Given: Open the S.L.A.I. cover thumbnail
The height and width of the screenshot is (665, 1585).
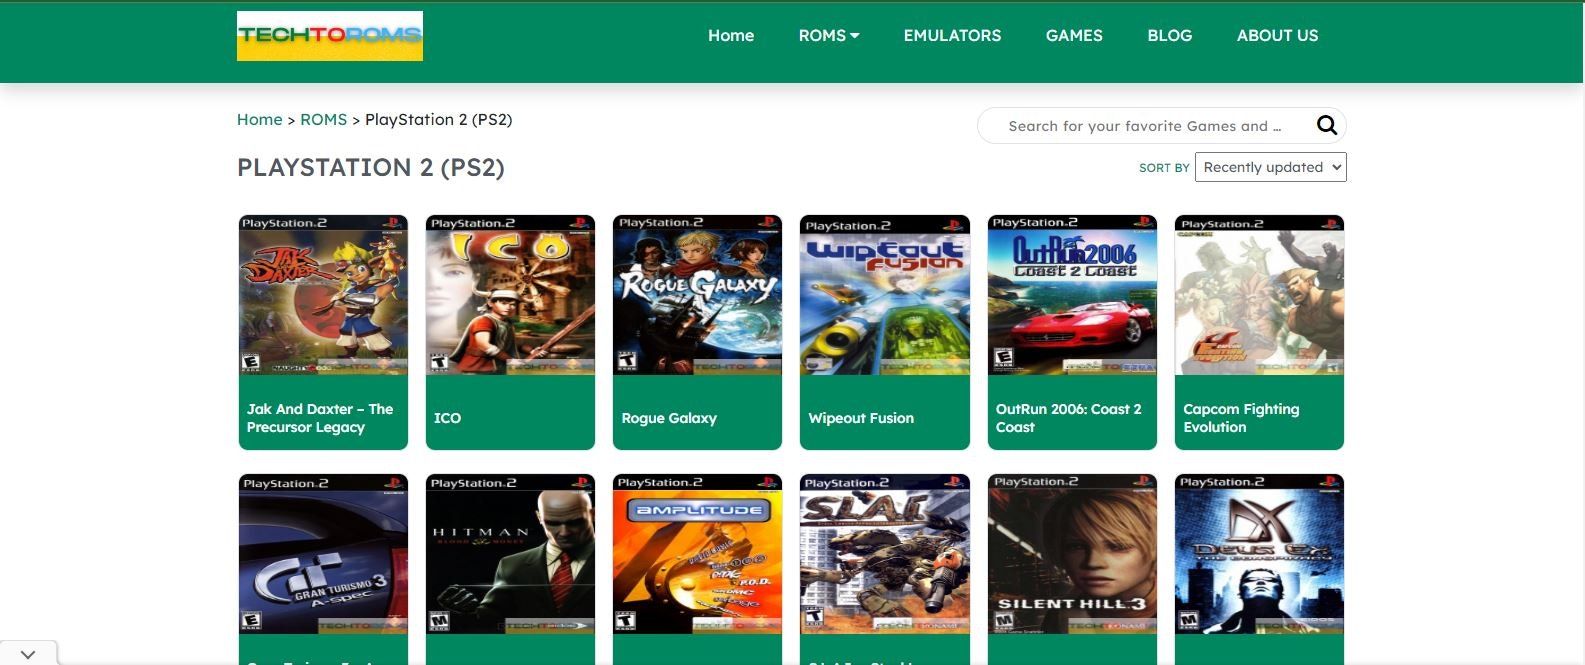Looking at the screenshot, I should pos(885,554).
